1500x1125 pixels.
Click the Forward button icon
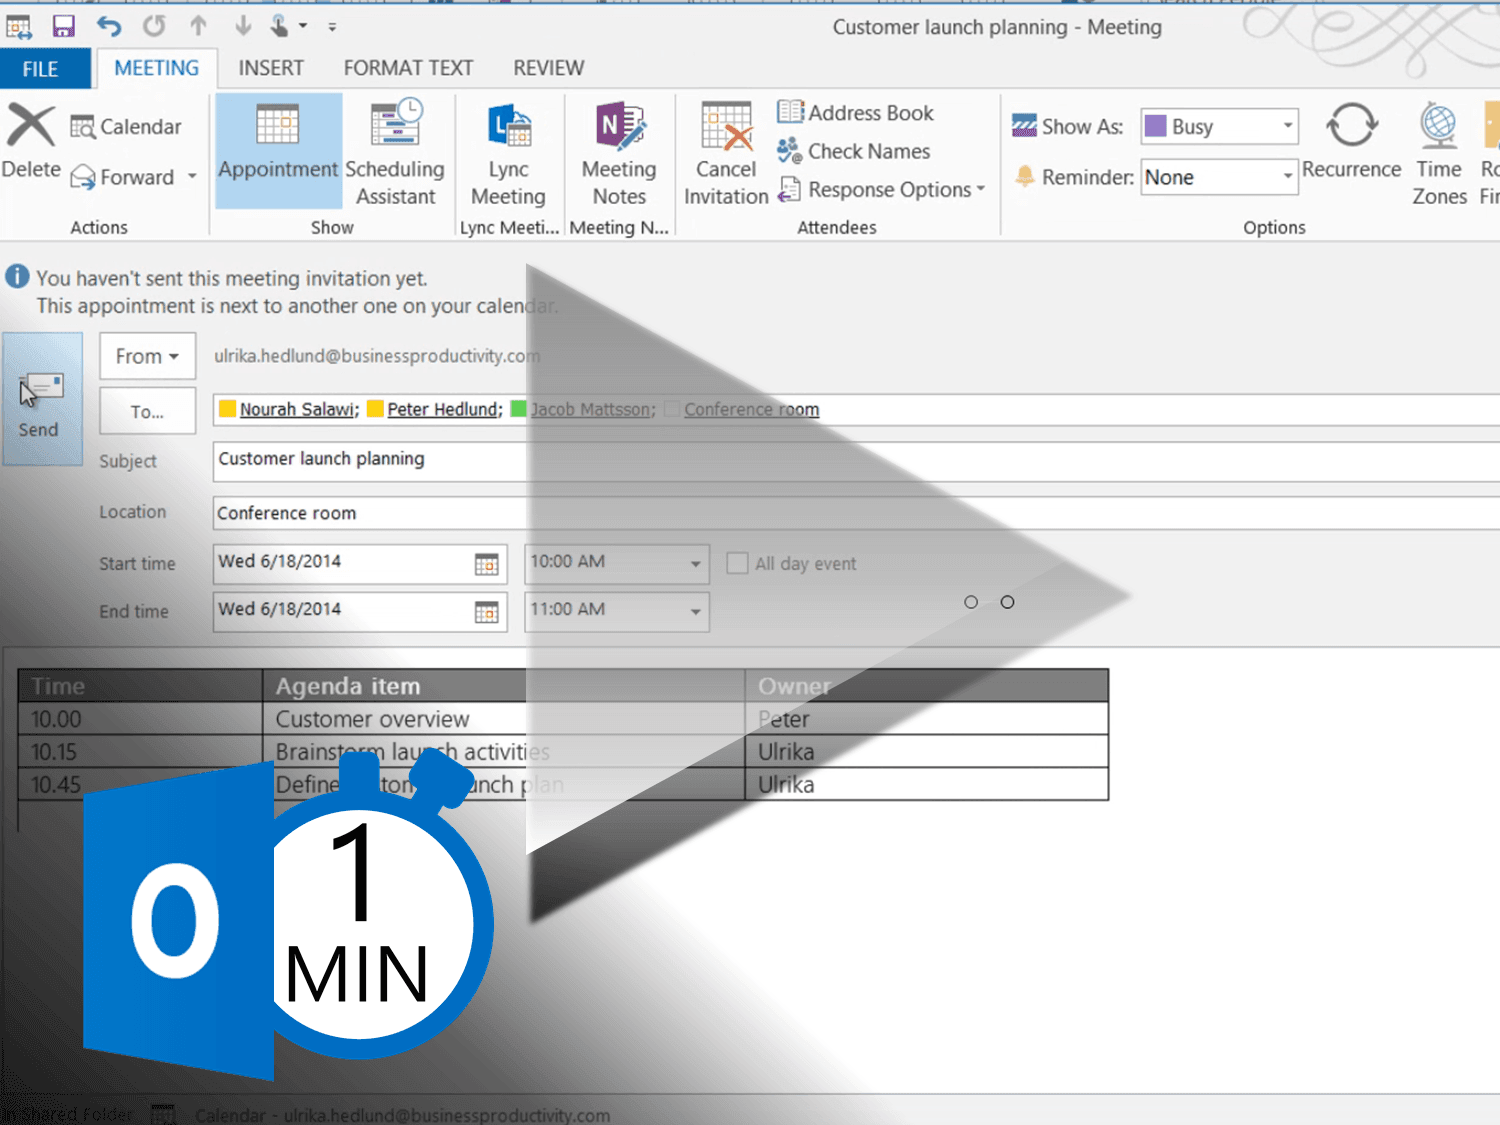tap(83, 177)
